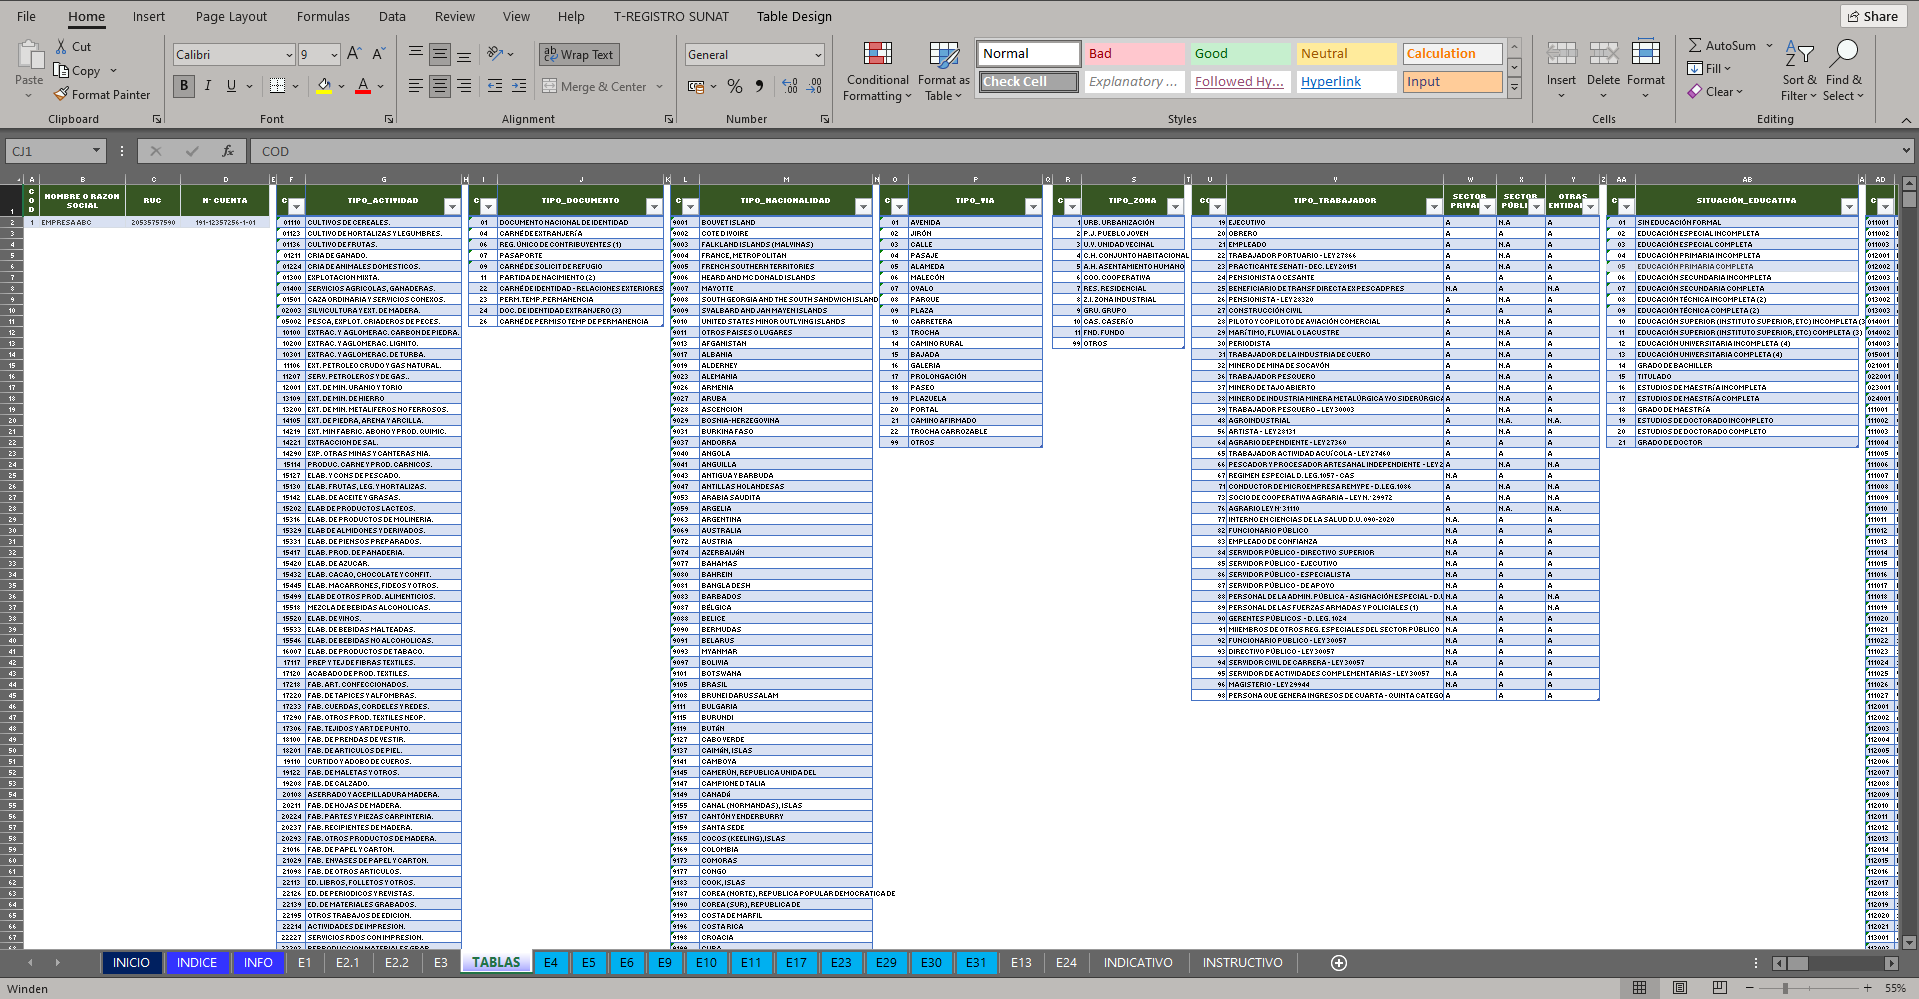Open the Format cells icon menu
Viewport: 1919px width, 999px height.
1645,53
